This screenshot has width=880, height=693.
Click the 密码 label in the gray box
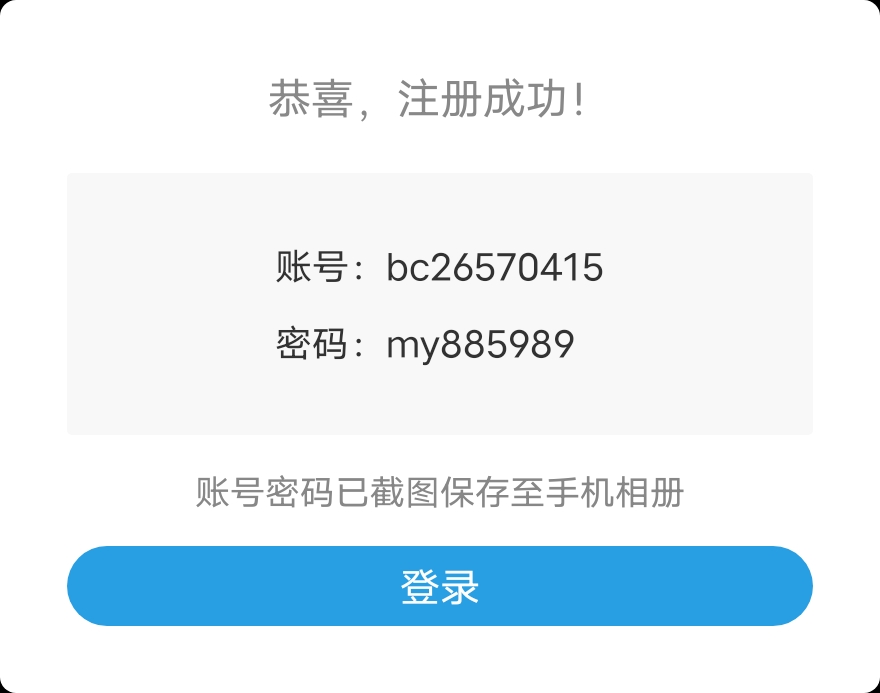pyautogui.click(x=310, y=343)
